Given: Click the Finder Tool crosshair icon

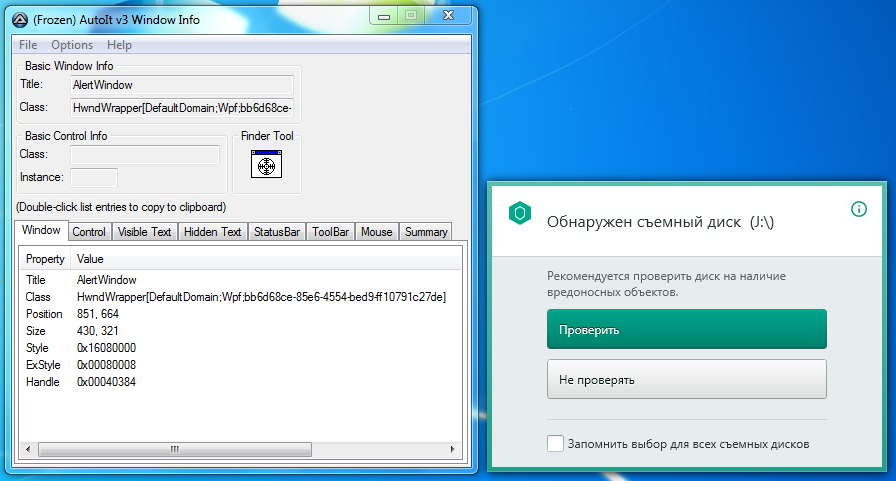Looking at the screenshot, I should click(x=266, y=164).
